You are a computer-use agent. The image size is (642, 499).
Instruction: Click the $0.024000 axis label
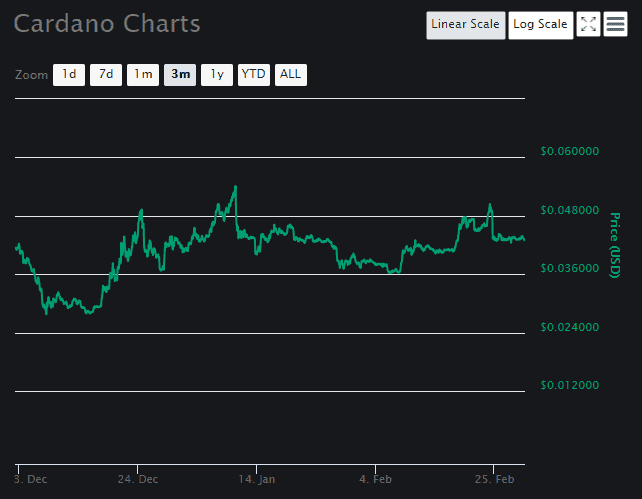click(x=570, y=327)
